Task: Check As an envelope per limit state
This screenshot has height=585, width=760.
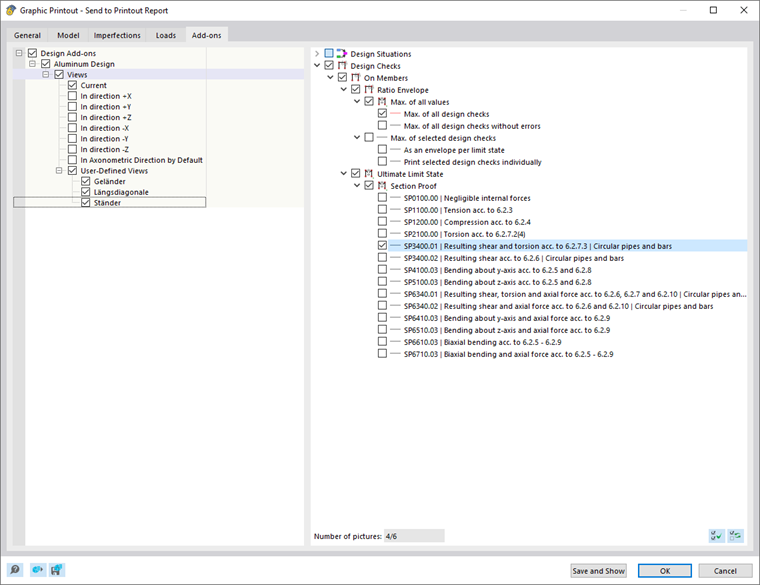Action: tap(382, 150)
